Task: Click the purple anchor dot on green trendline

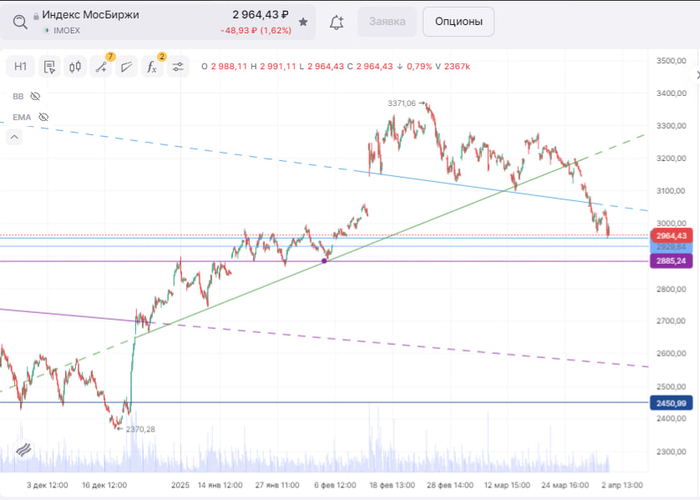Action: point(324,261)
